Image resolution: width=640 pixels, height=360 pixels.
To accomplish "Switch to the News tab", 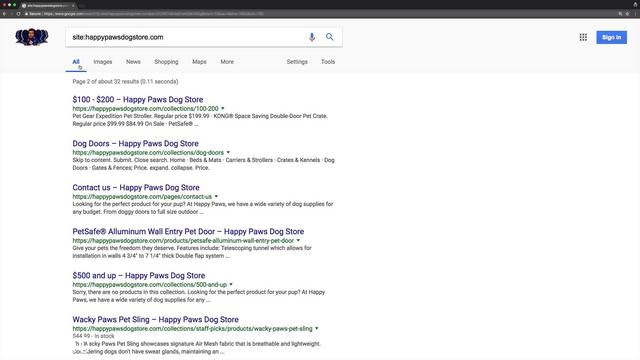I will click(133, 62).
